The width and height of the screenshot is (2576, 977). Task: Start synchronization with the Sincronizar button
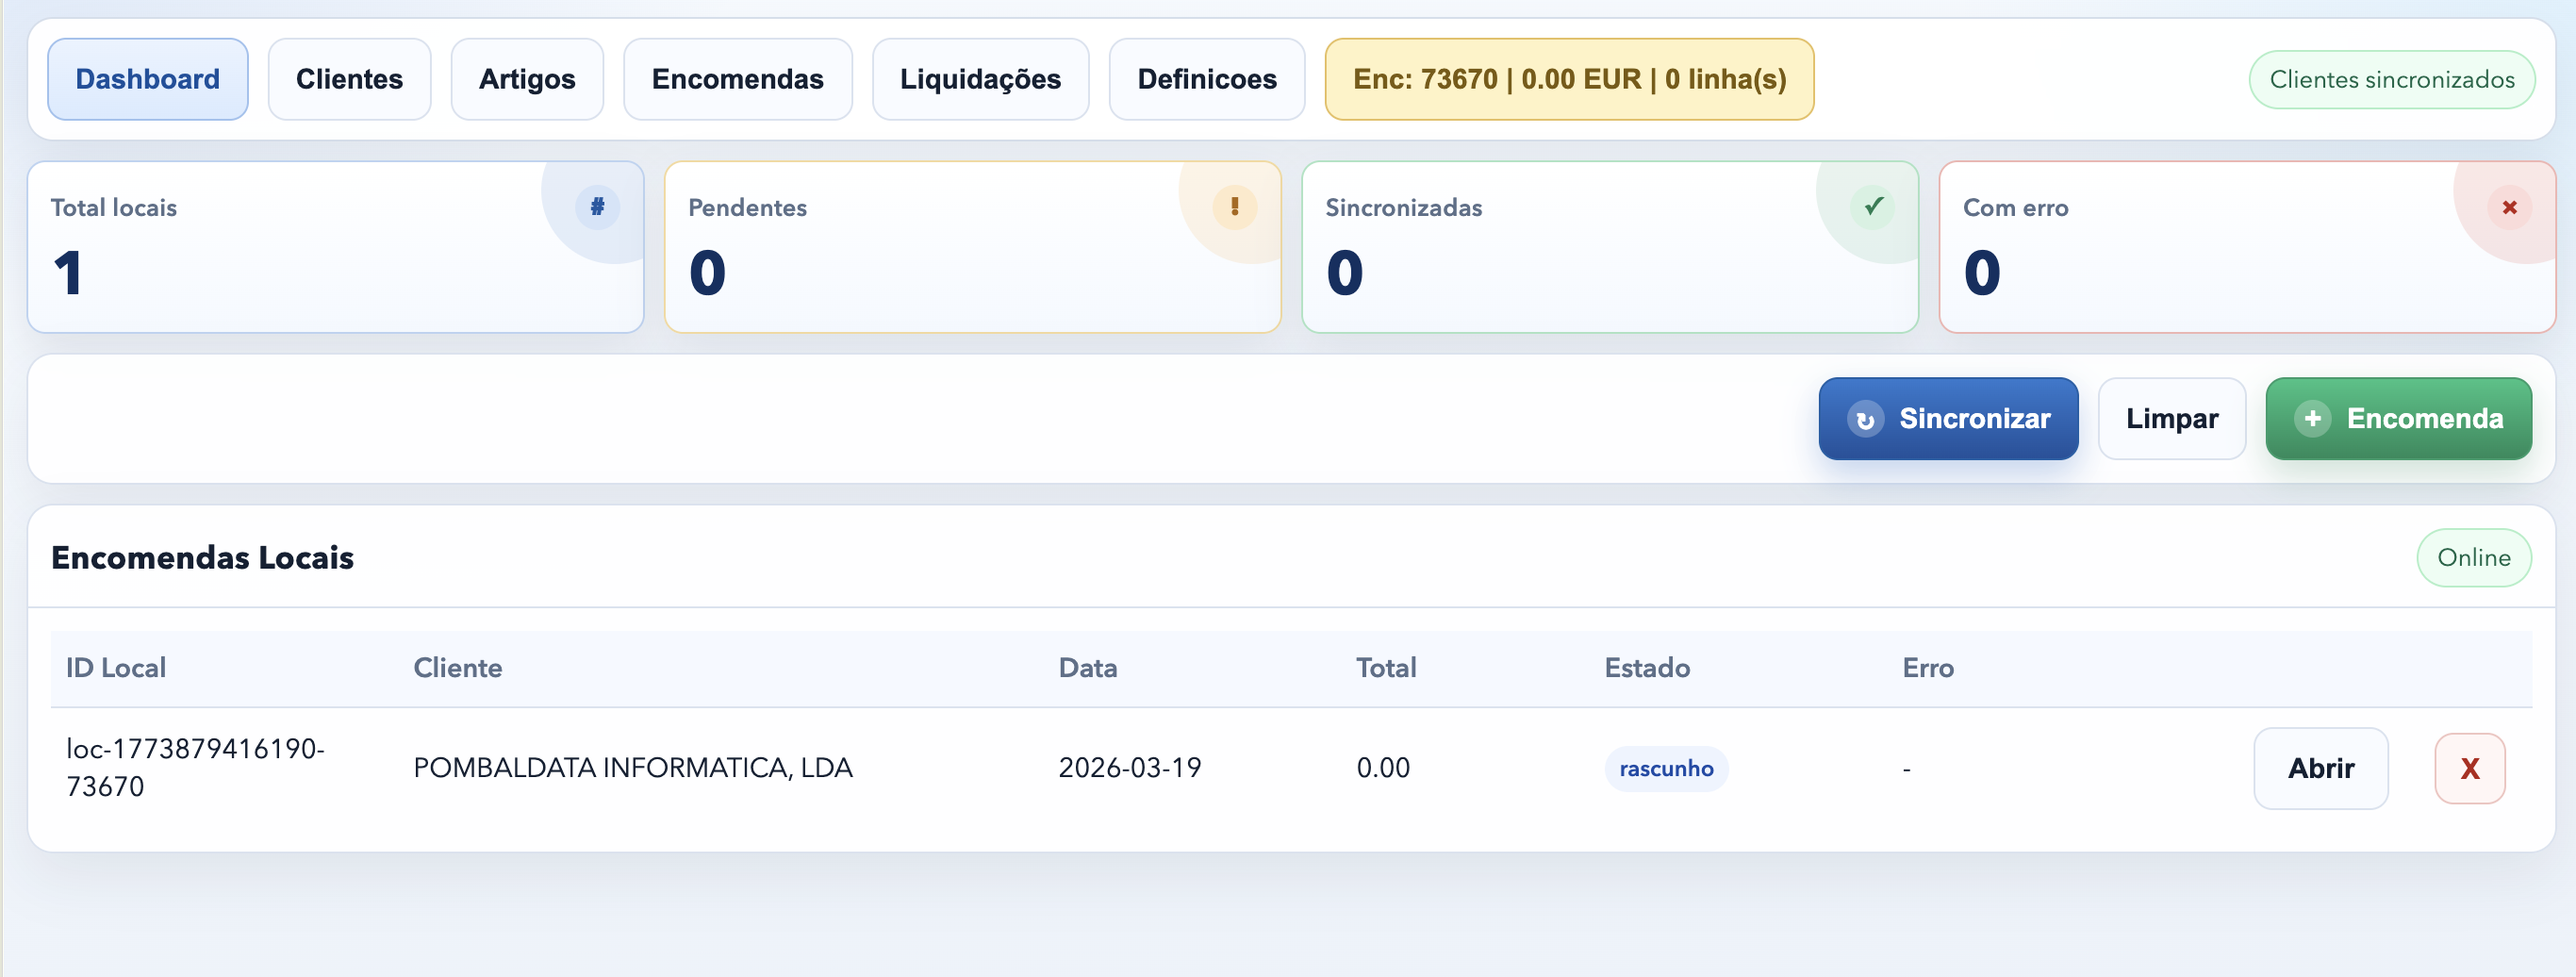coord(1948,419)
